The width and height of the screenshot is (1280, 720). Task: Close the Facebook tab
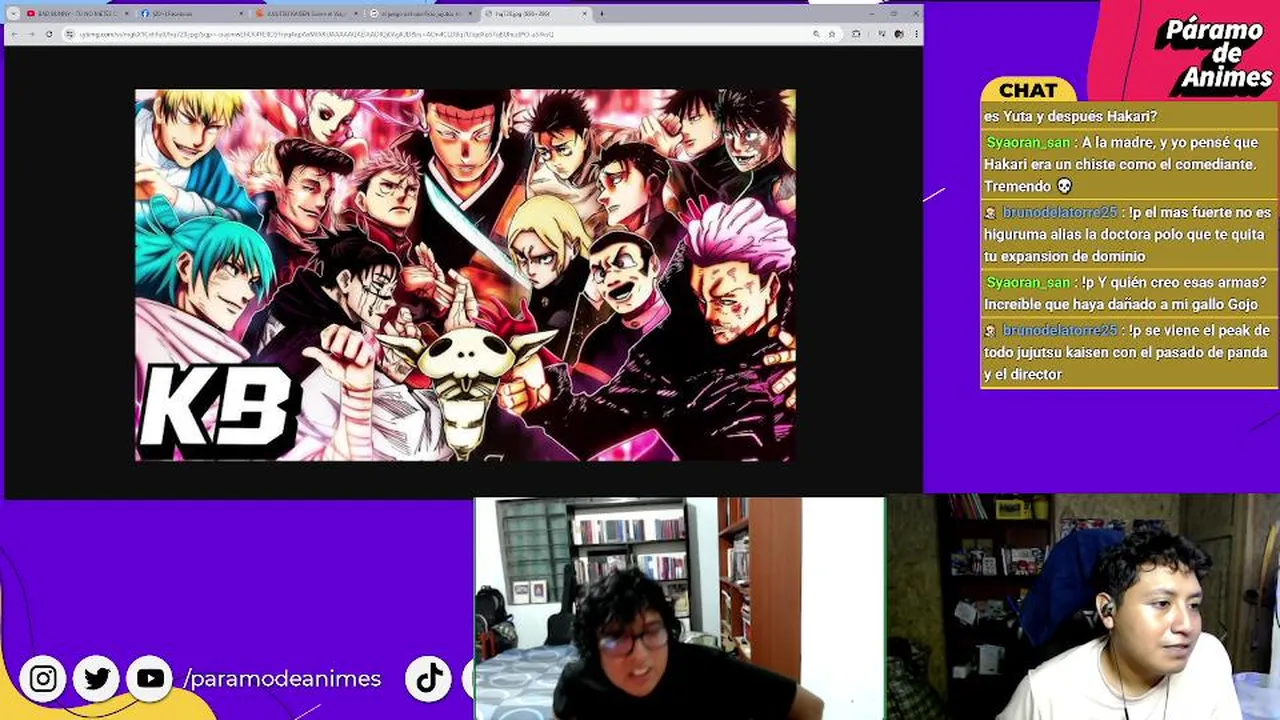click(x=241, y=14)
